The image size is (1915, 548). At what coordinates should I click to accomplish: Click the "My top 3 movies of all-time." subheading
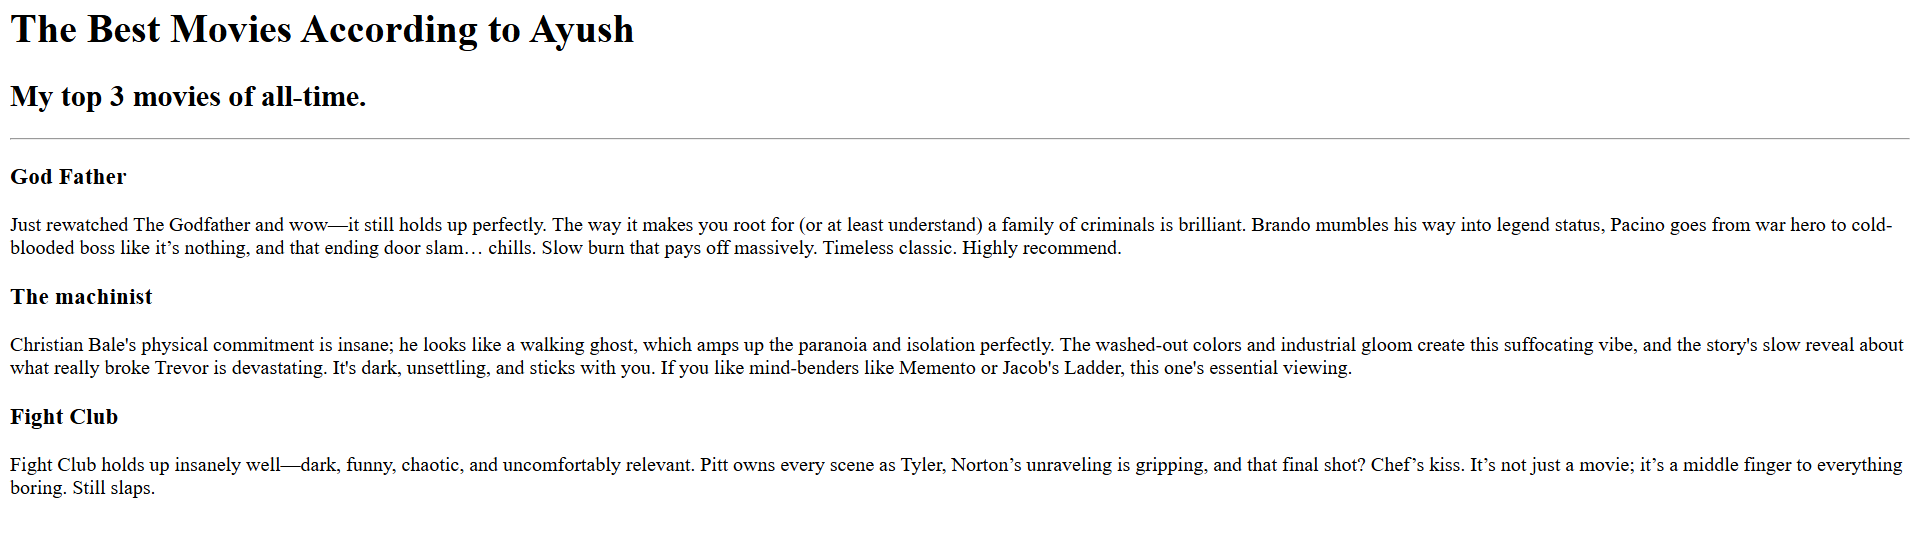188,97
